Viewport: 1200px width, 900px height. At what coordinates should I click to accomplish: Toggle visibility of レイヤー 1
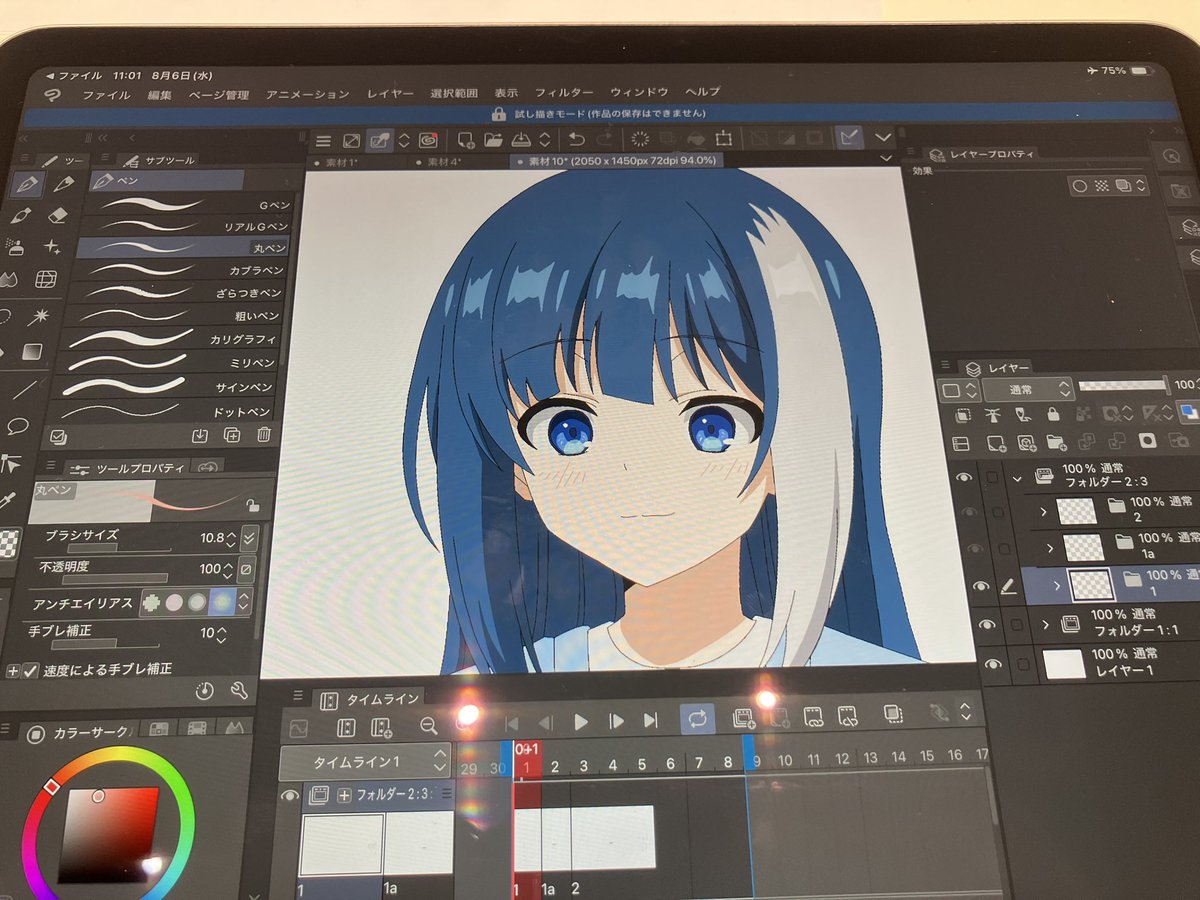992,663
